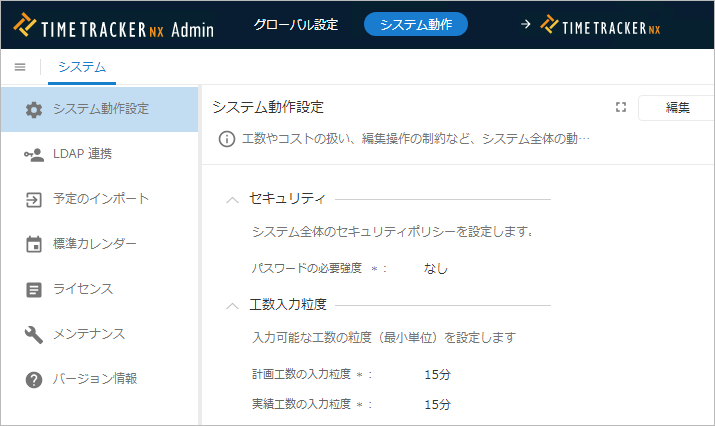This screenshot has height=426, width=715.
Task: Click the LDAP 連携 user icon
Action: coord(34,154)
